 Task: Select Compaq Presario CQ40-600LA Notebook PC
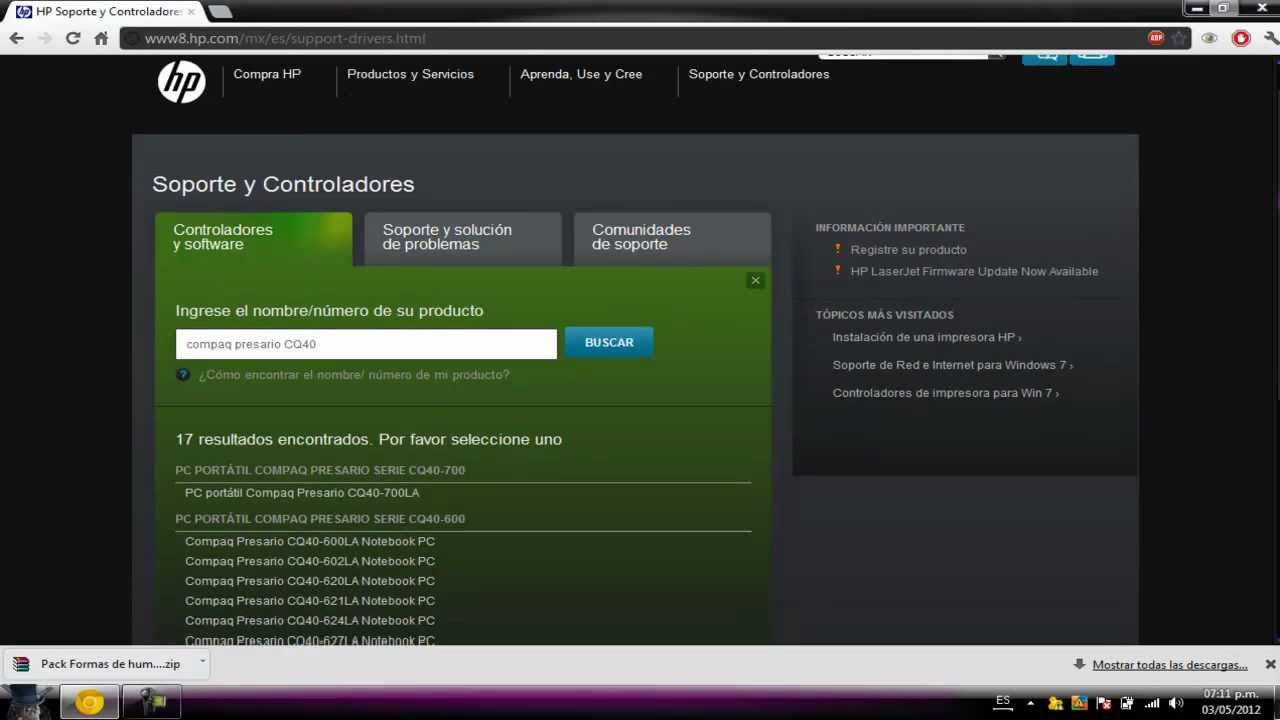pos(310,541)
